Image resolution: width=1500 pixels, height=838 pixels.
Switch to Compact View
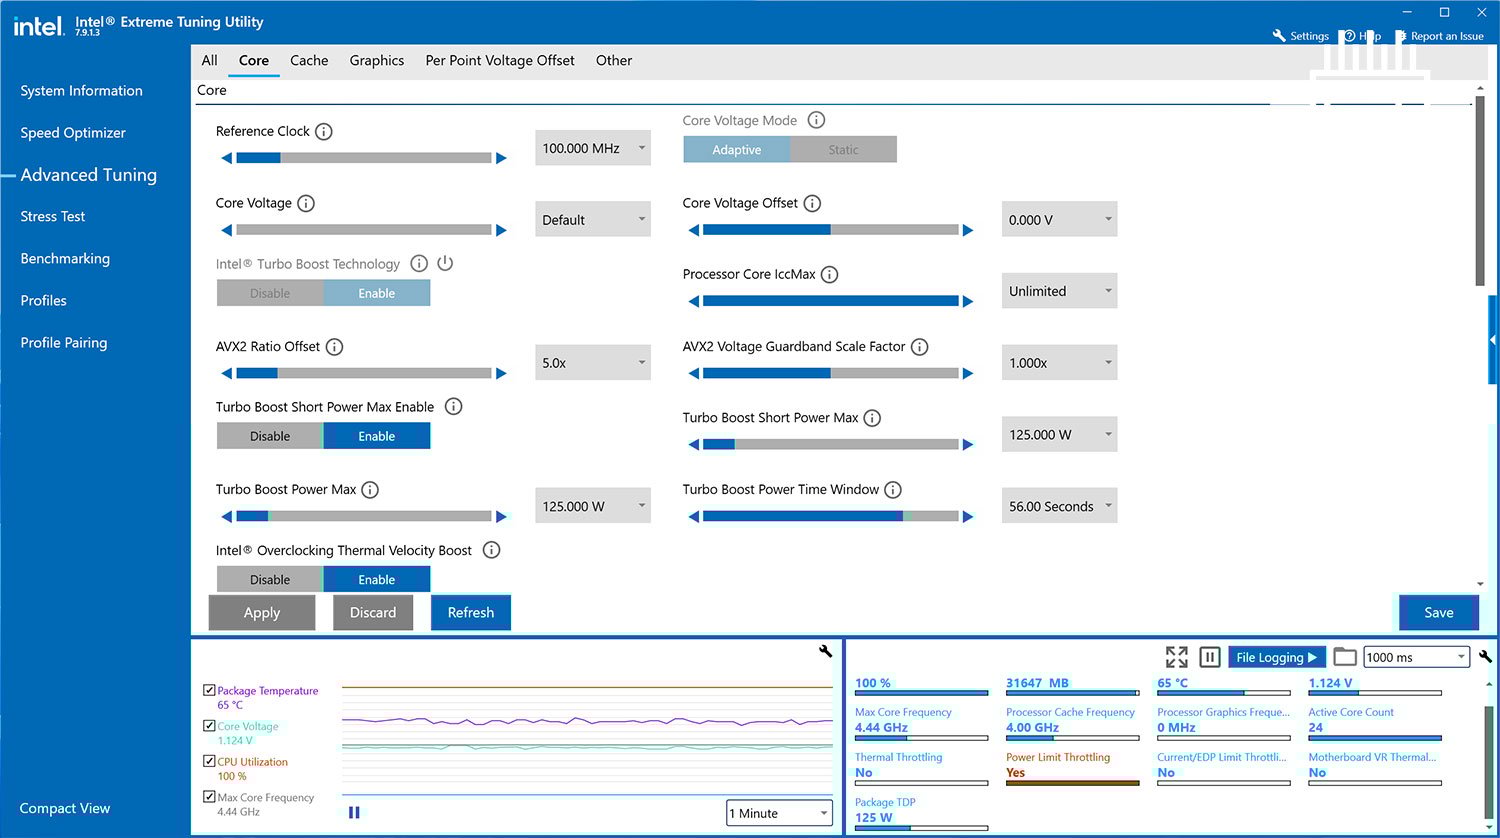65,808
